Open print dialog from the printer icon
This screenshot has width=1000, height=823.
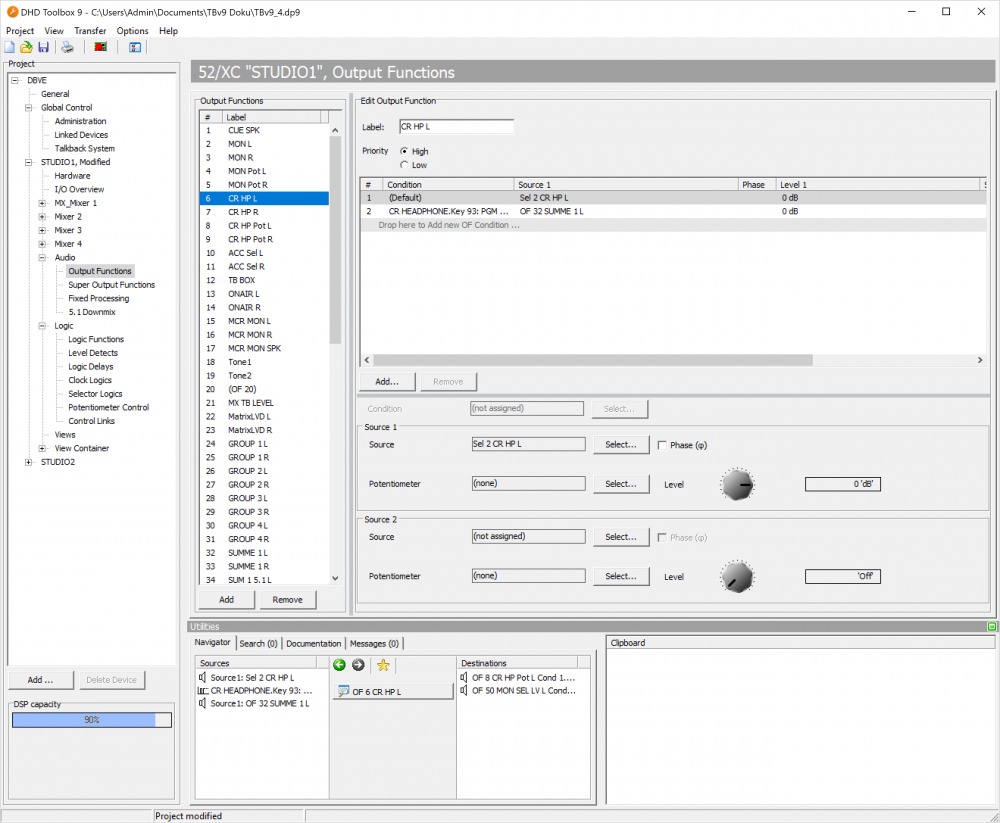pyautogui.click(x=67, y=47)
